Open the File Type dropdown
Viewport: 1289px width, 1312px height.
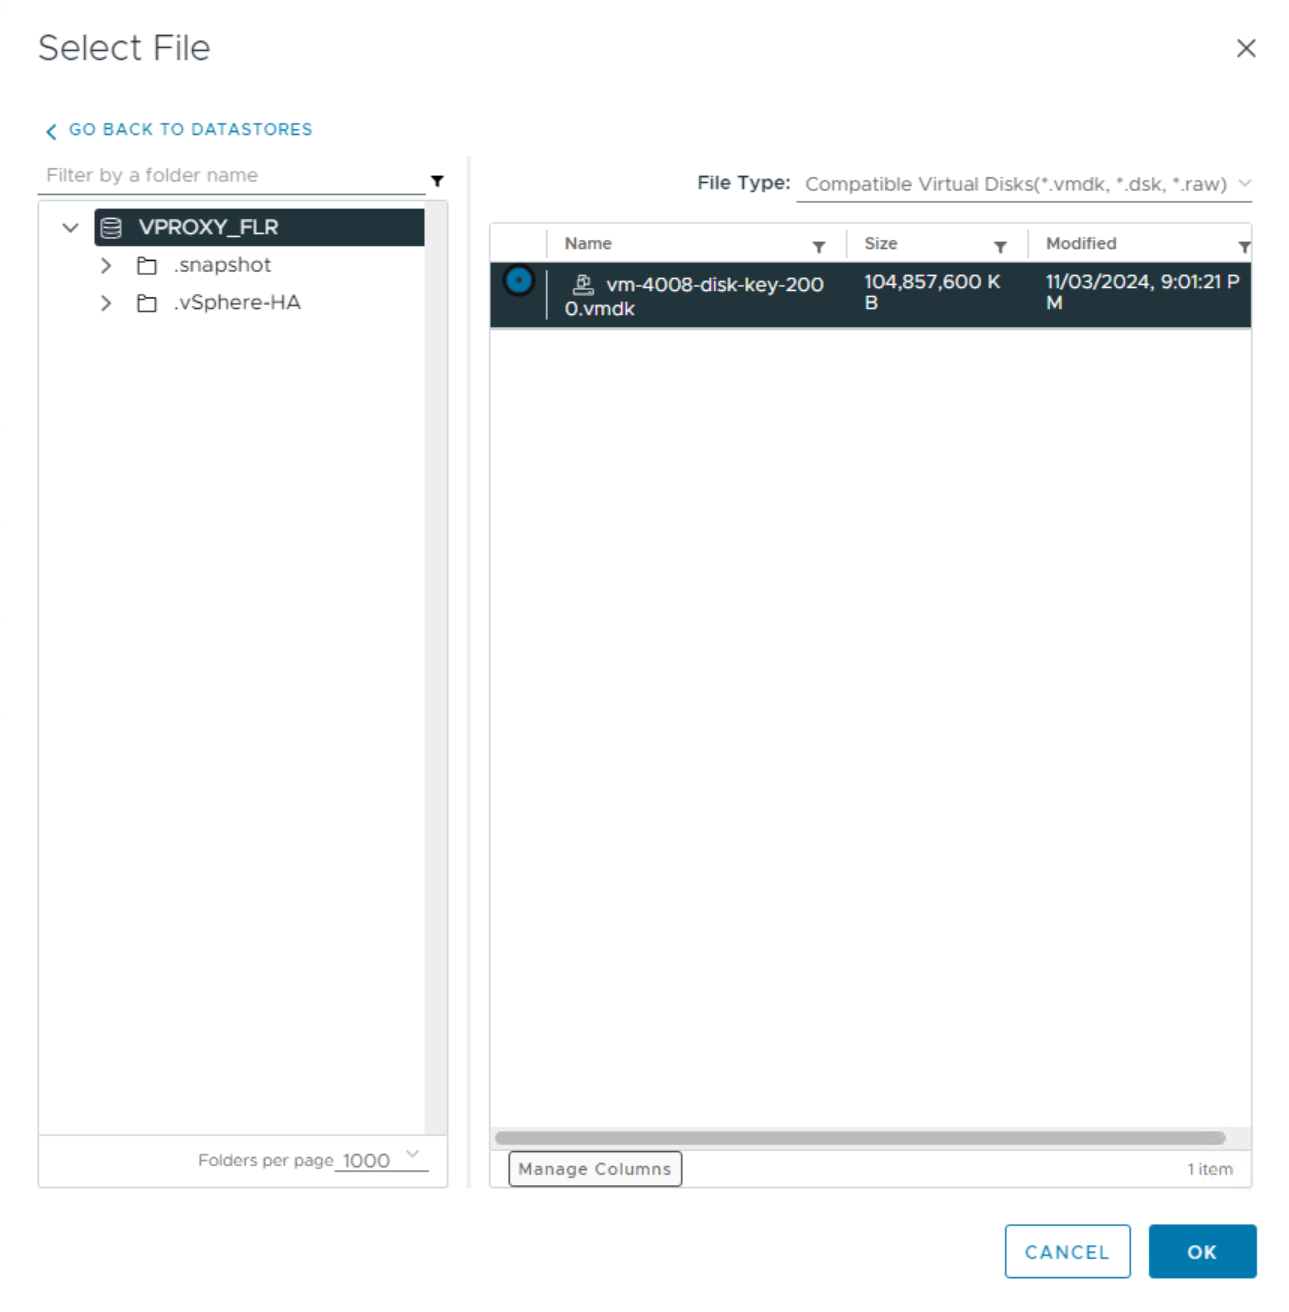pyautogui.click(x=1244, y=184)
